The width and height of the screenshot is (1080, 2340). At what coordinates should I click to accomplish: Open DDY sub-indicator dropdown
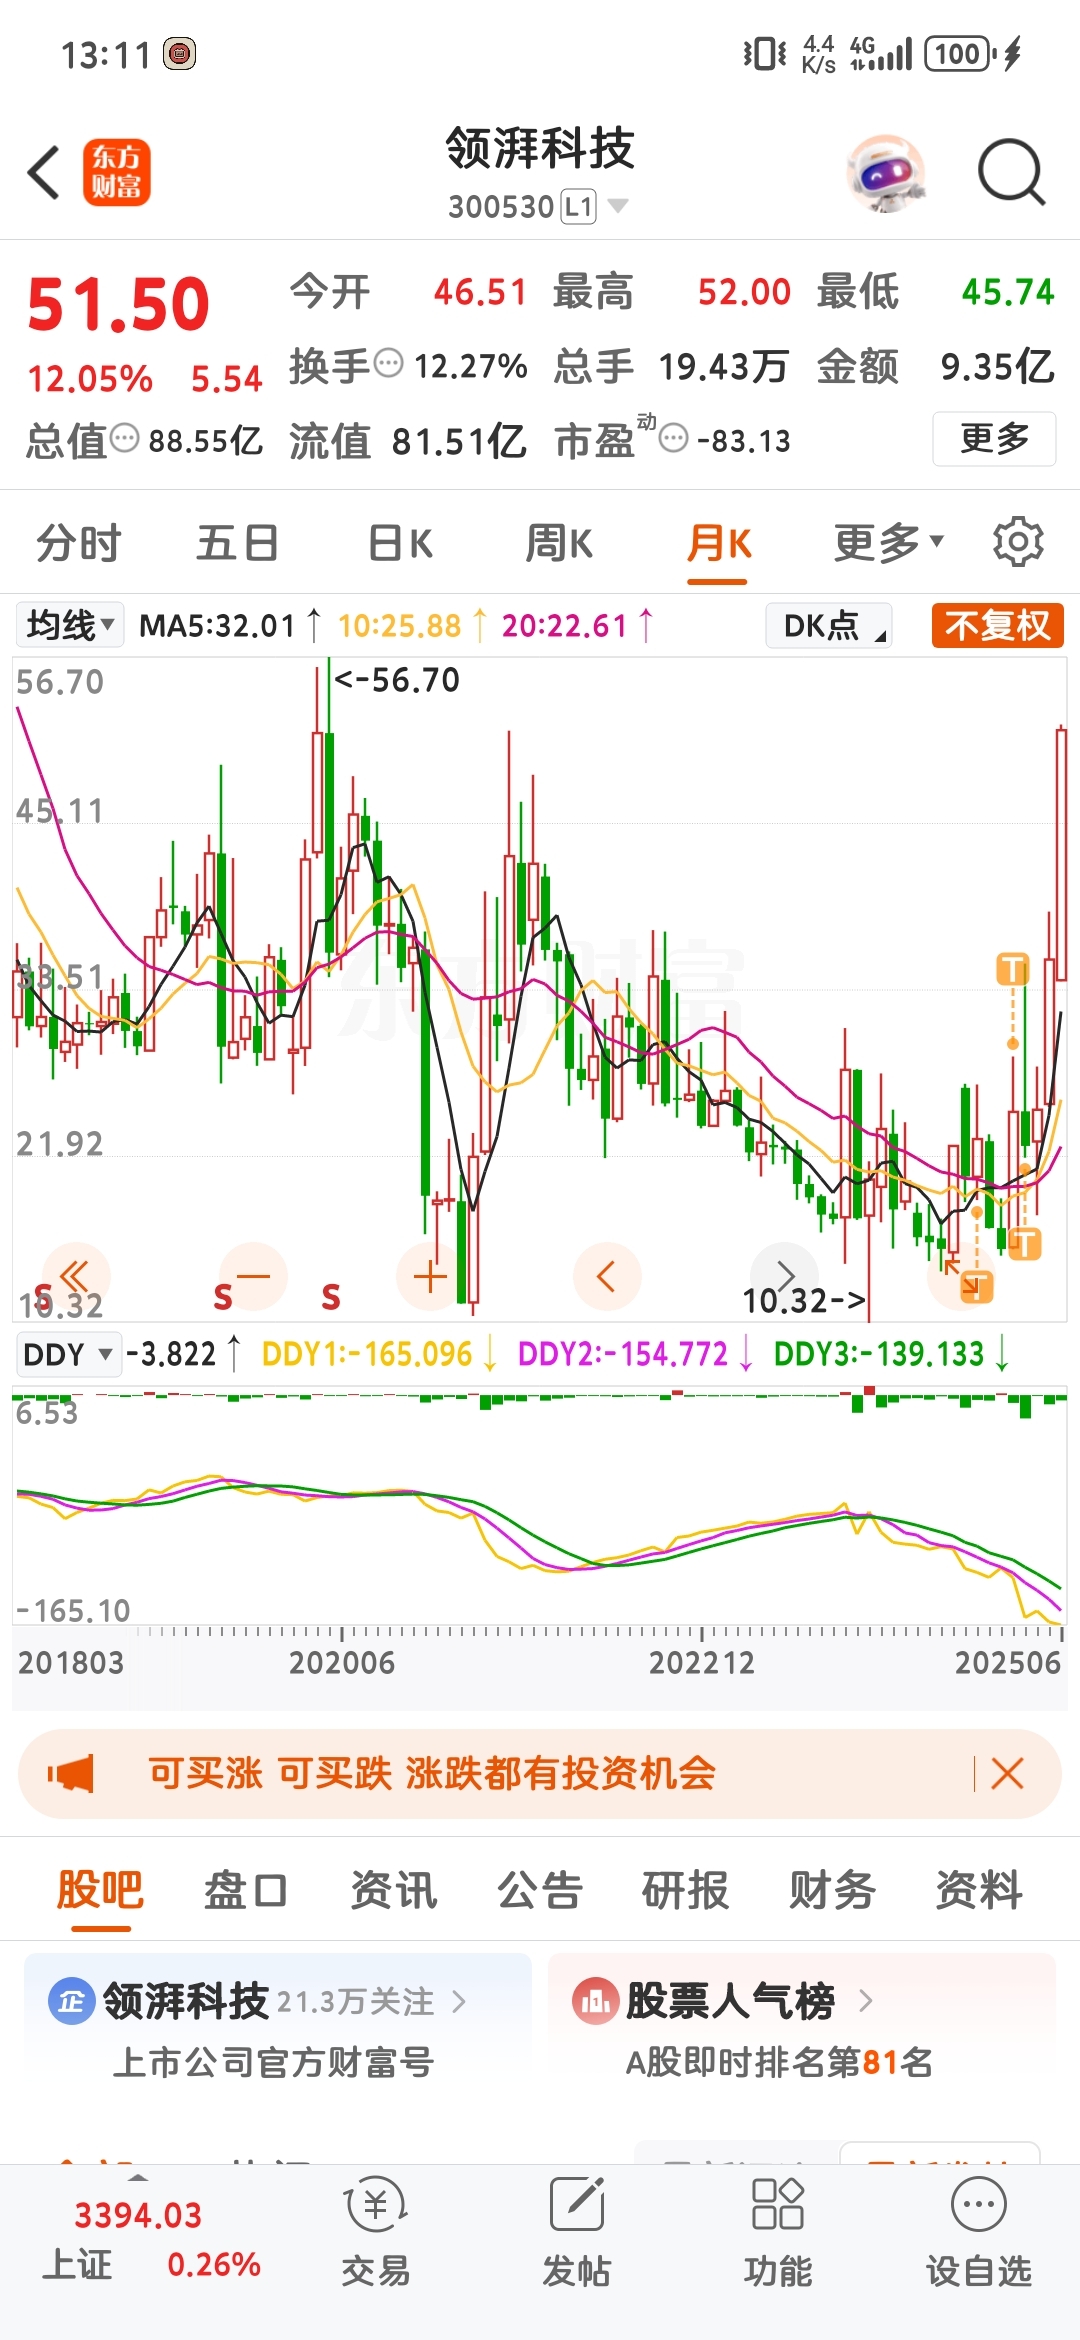[67, 1355]
